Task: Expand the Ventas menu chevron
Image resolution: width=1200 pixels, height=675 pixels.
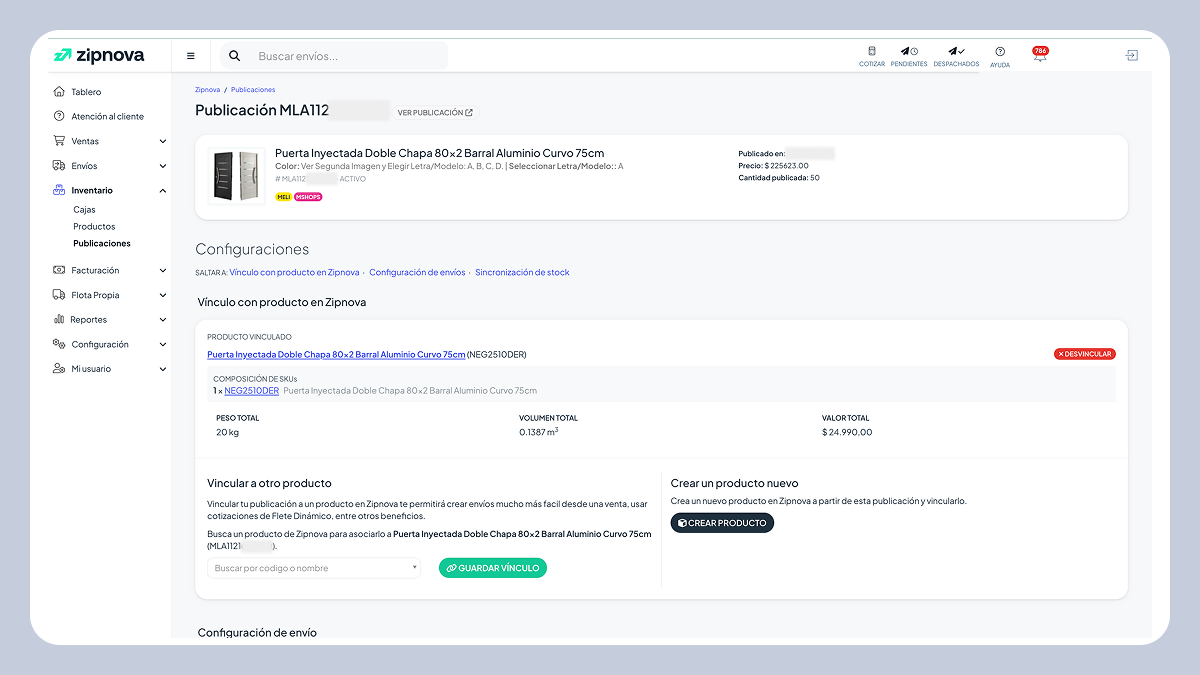Action: pyautogui.click(x=163, y=141)
